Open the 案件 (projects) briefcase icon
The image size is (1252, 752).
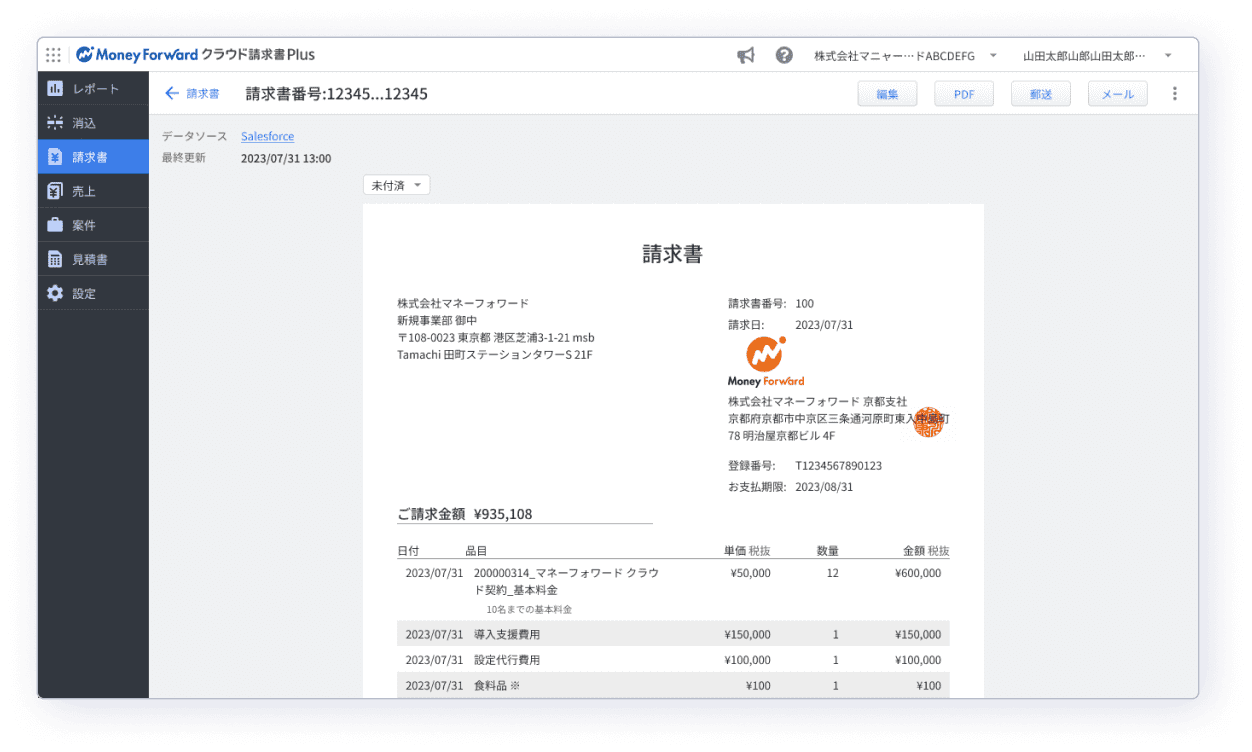(x=92, y=224)
